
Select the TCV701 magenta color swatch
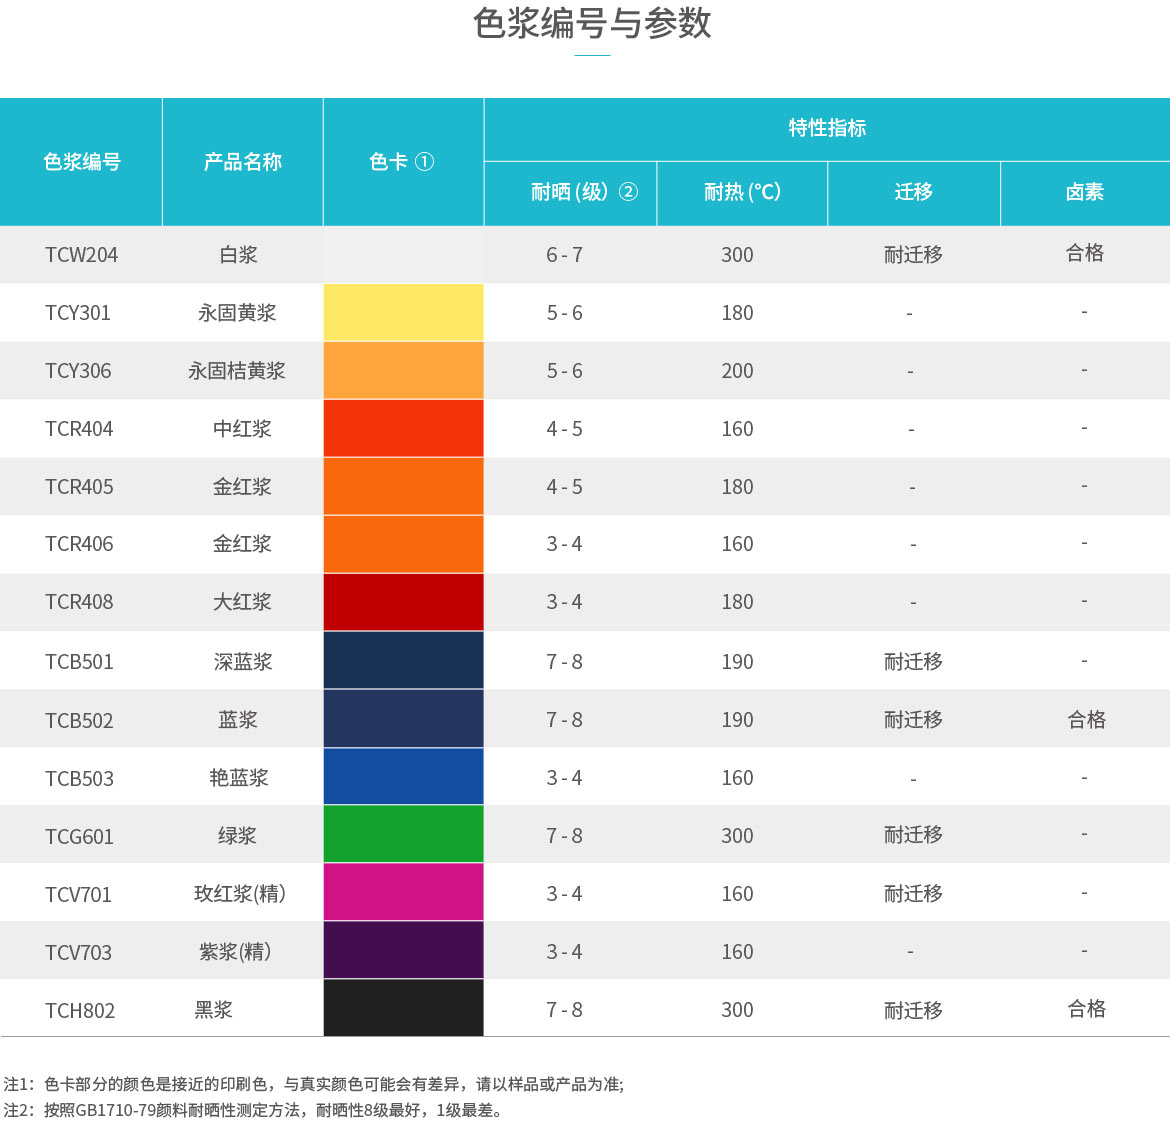tap(403, 892)
